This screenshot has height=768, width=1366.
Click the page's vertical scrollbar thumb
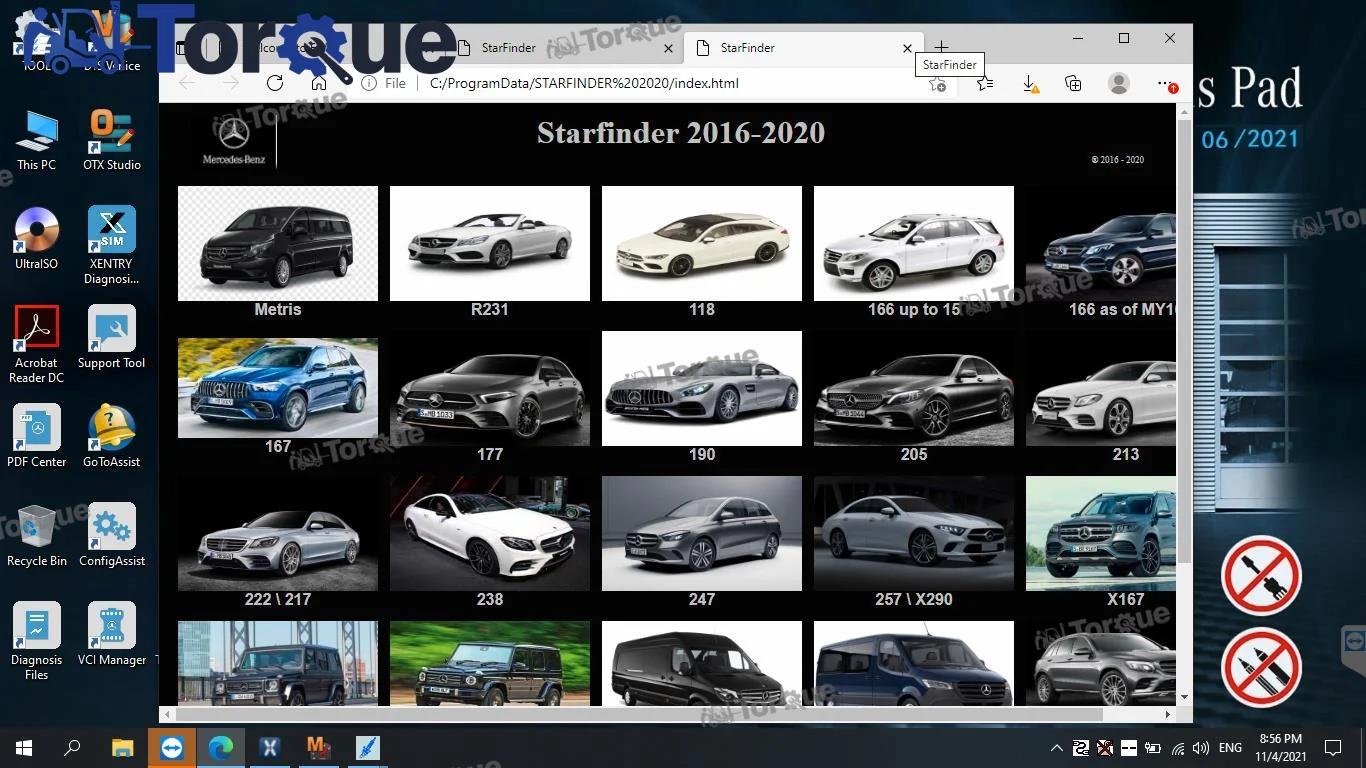pyautogui.click(x=1184, y=340)
